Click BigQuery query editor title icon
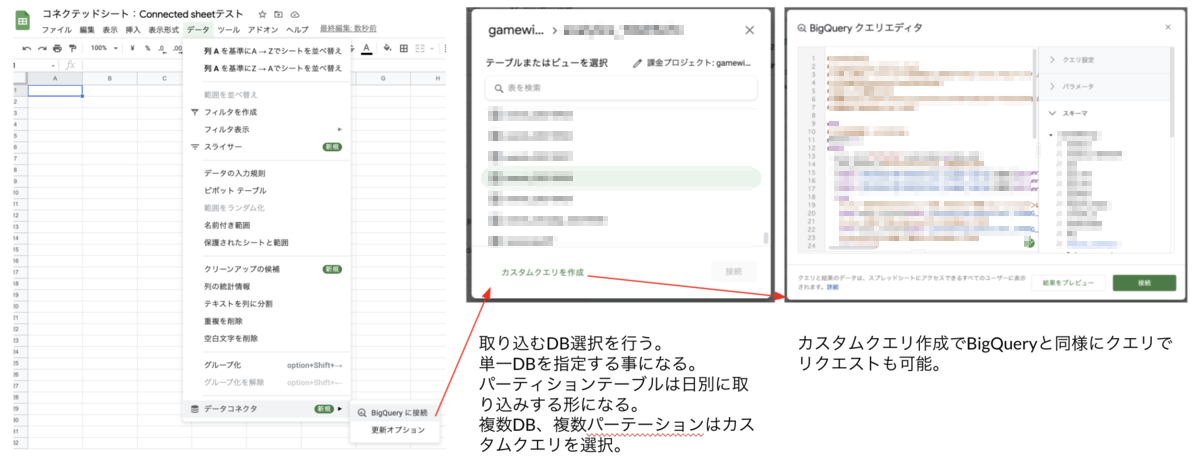 click(x=801, y=28)
